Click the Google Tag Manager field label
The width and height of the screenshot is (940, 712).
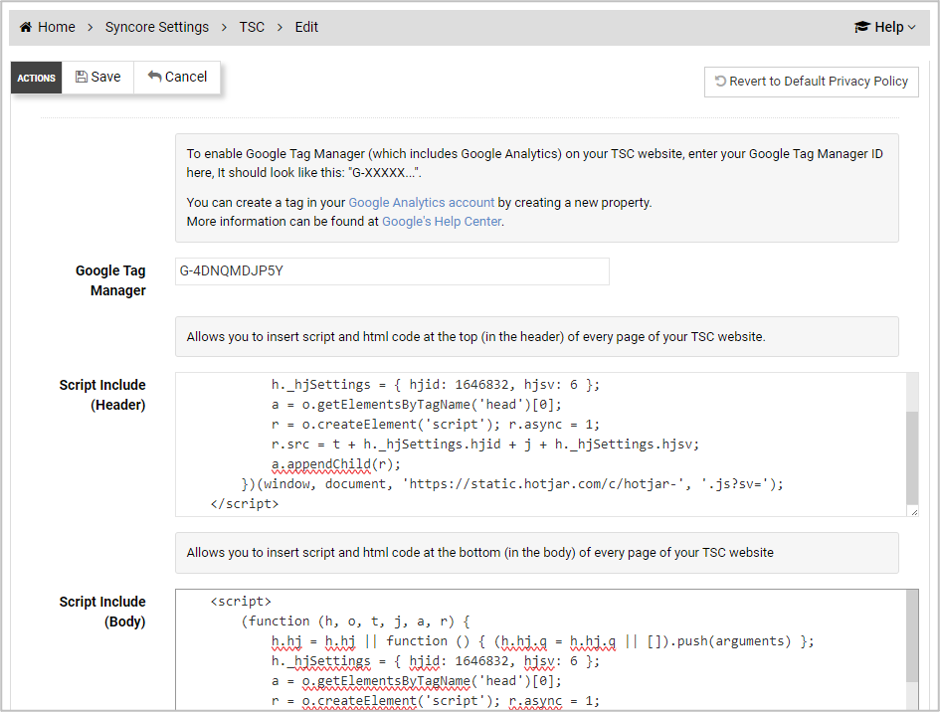(x=111, y=280)
